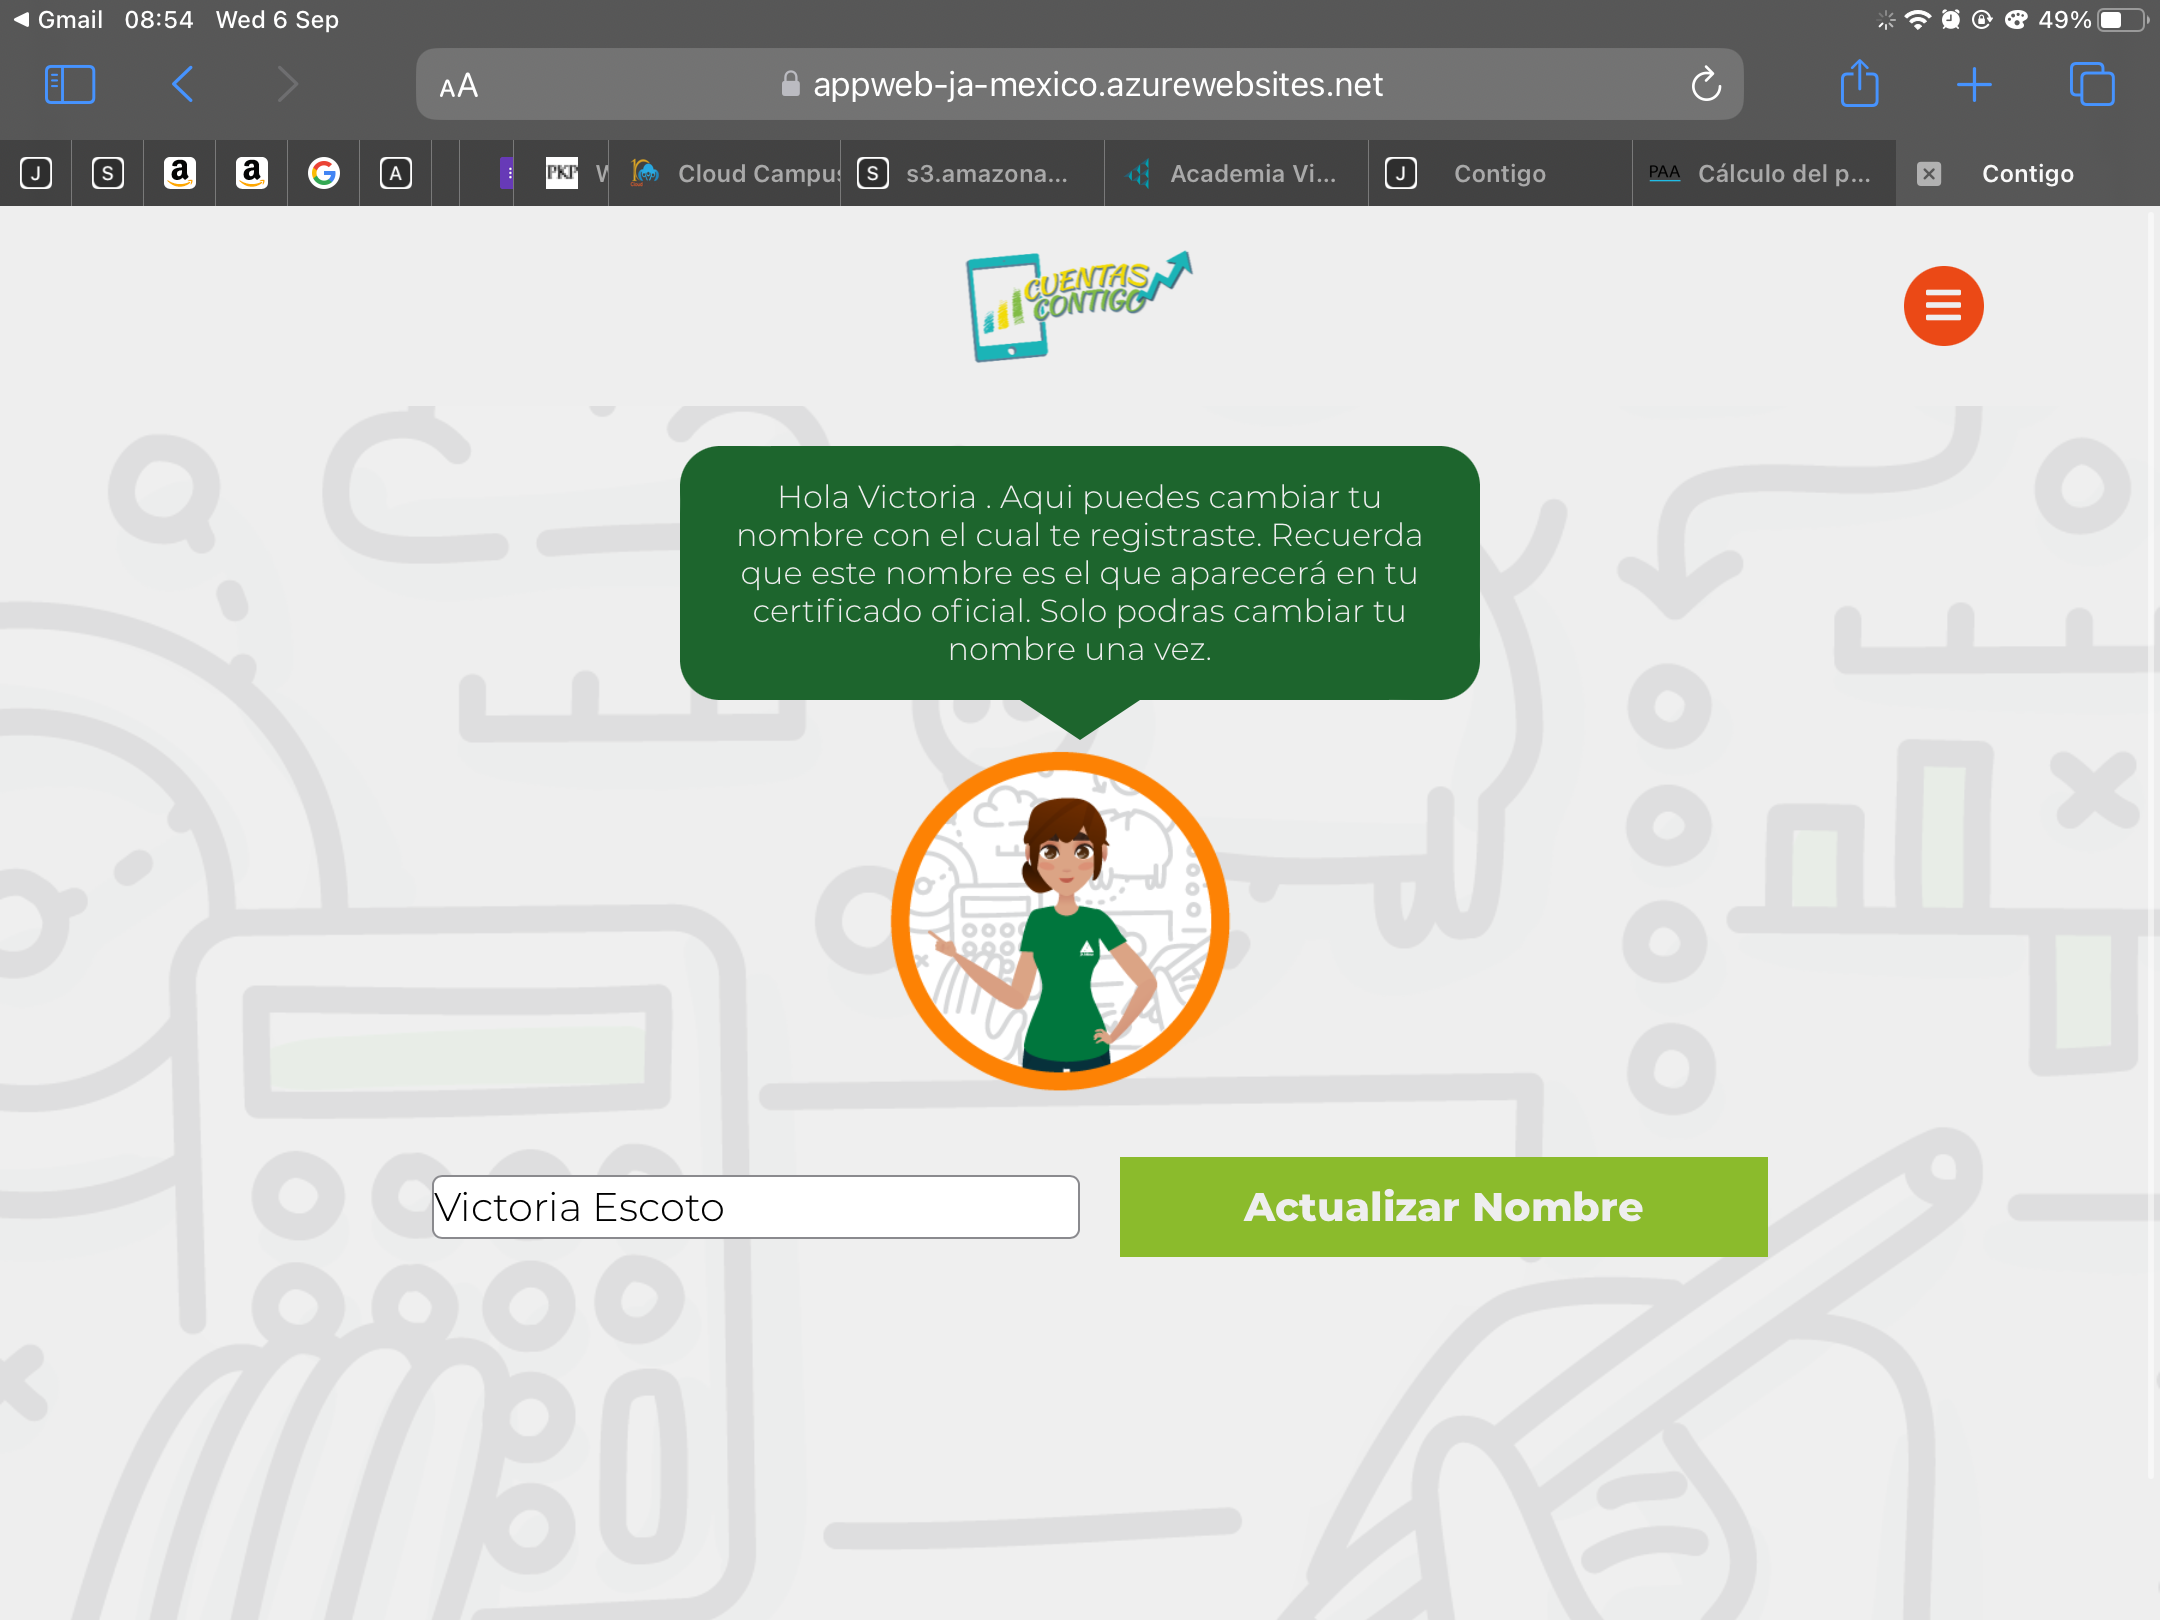This screenshot has width=2160, height=1620.
Task: Add a new tab with plus icon
Action: tap(1974, 85)
